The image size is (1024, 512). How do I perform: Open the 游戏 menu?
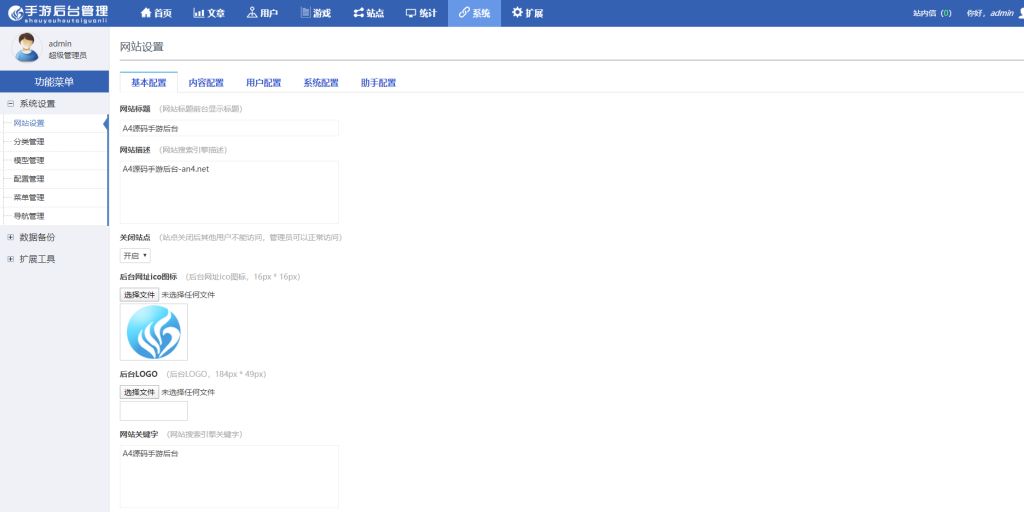pos(315,13)
